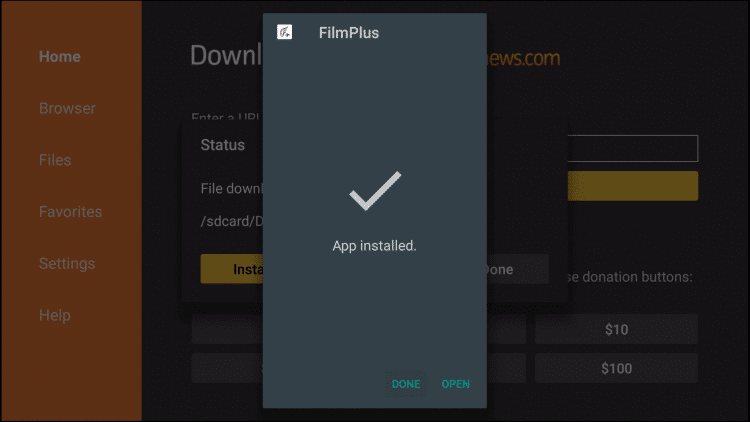This screenshot has height=422, width=750.
Task: Click the sdcard file path text
Action: click(232, 221)
